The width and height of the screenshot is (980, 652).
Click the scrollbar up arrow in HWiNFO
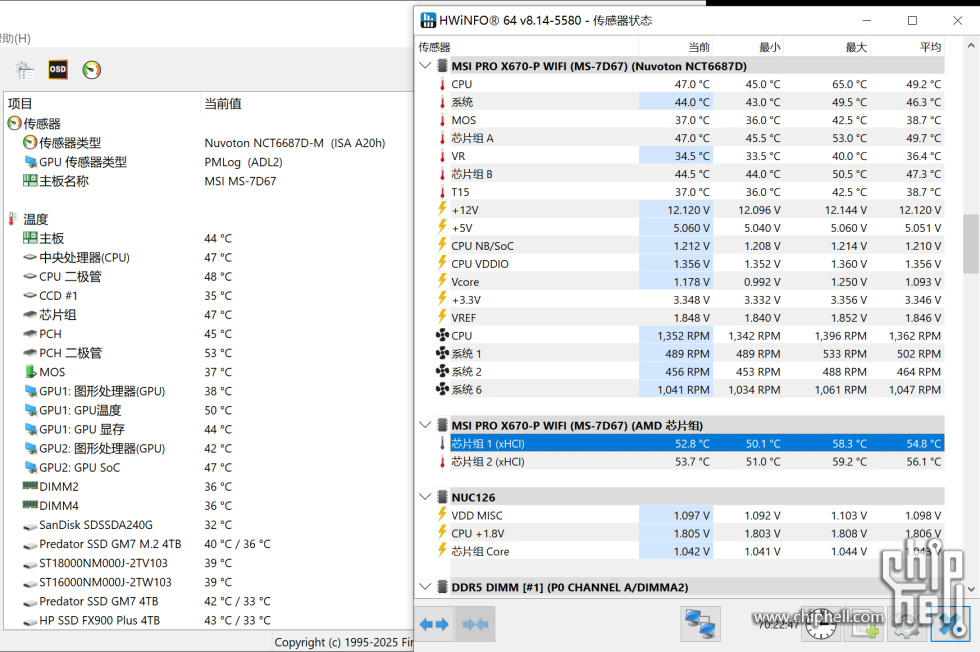click(971, 46)
